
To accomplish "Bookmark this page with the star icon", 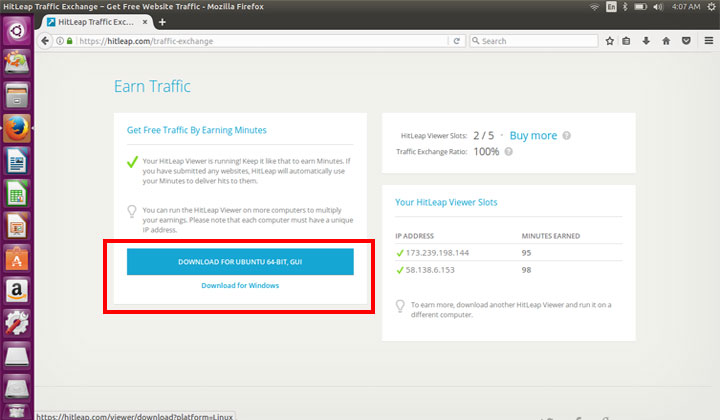I will 609,41.
